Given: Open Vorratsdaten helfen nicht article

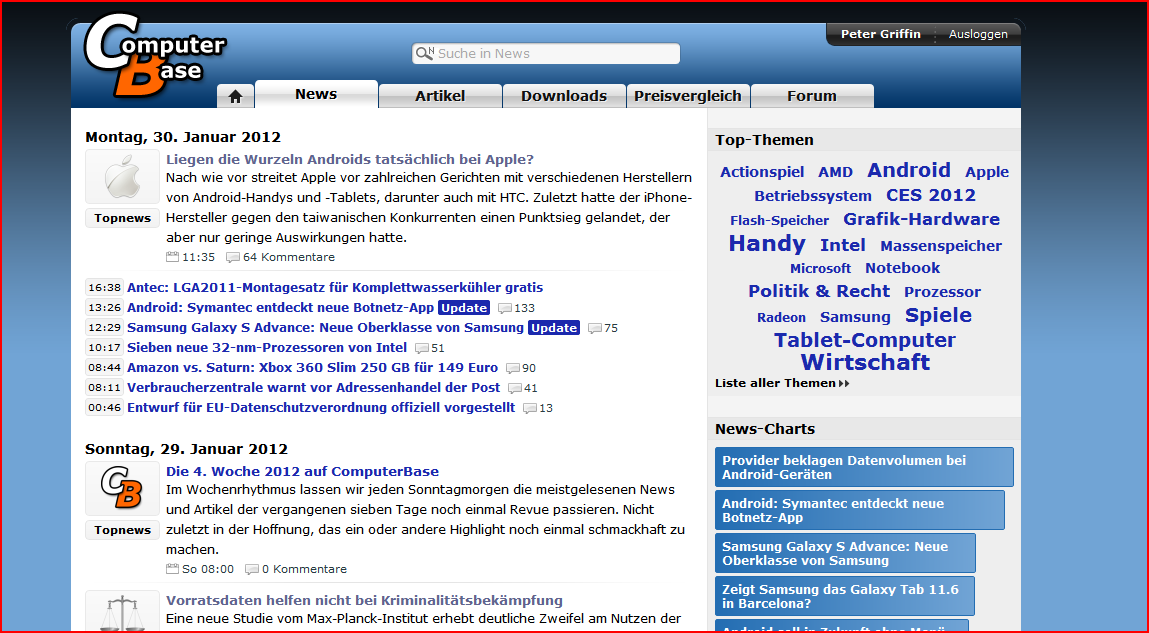Looking at the screenshot, I should tap(364, 601).
